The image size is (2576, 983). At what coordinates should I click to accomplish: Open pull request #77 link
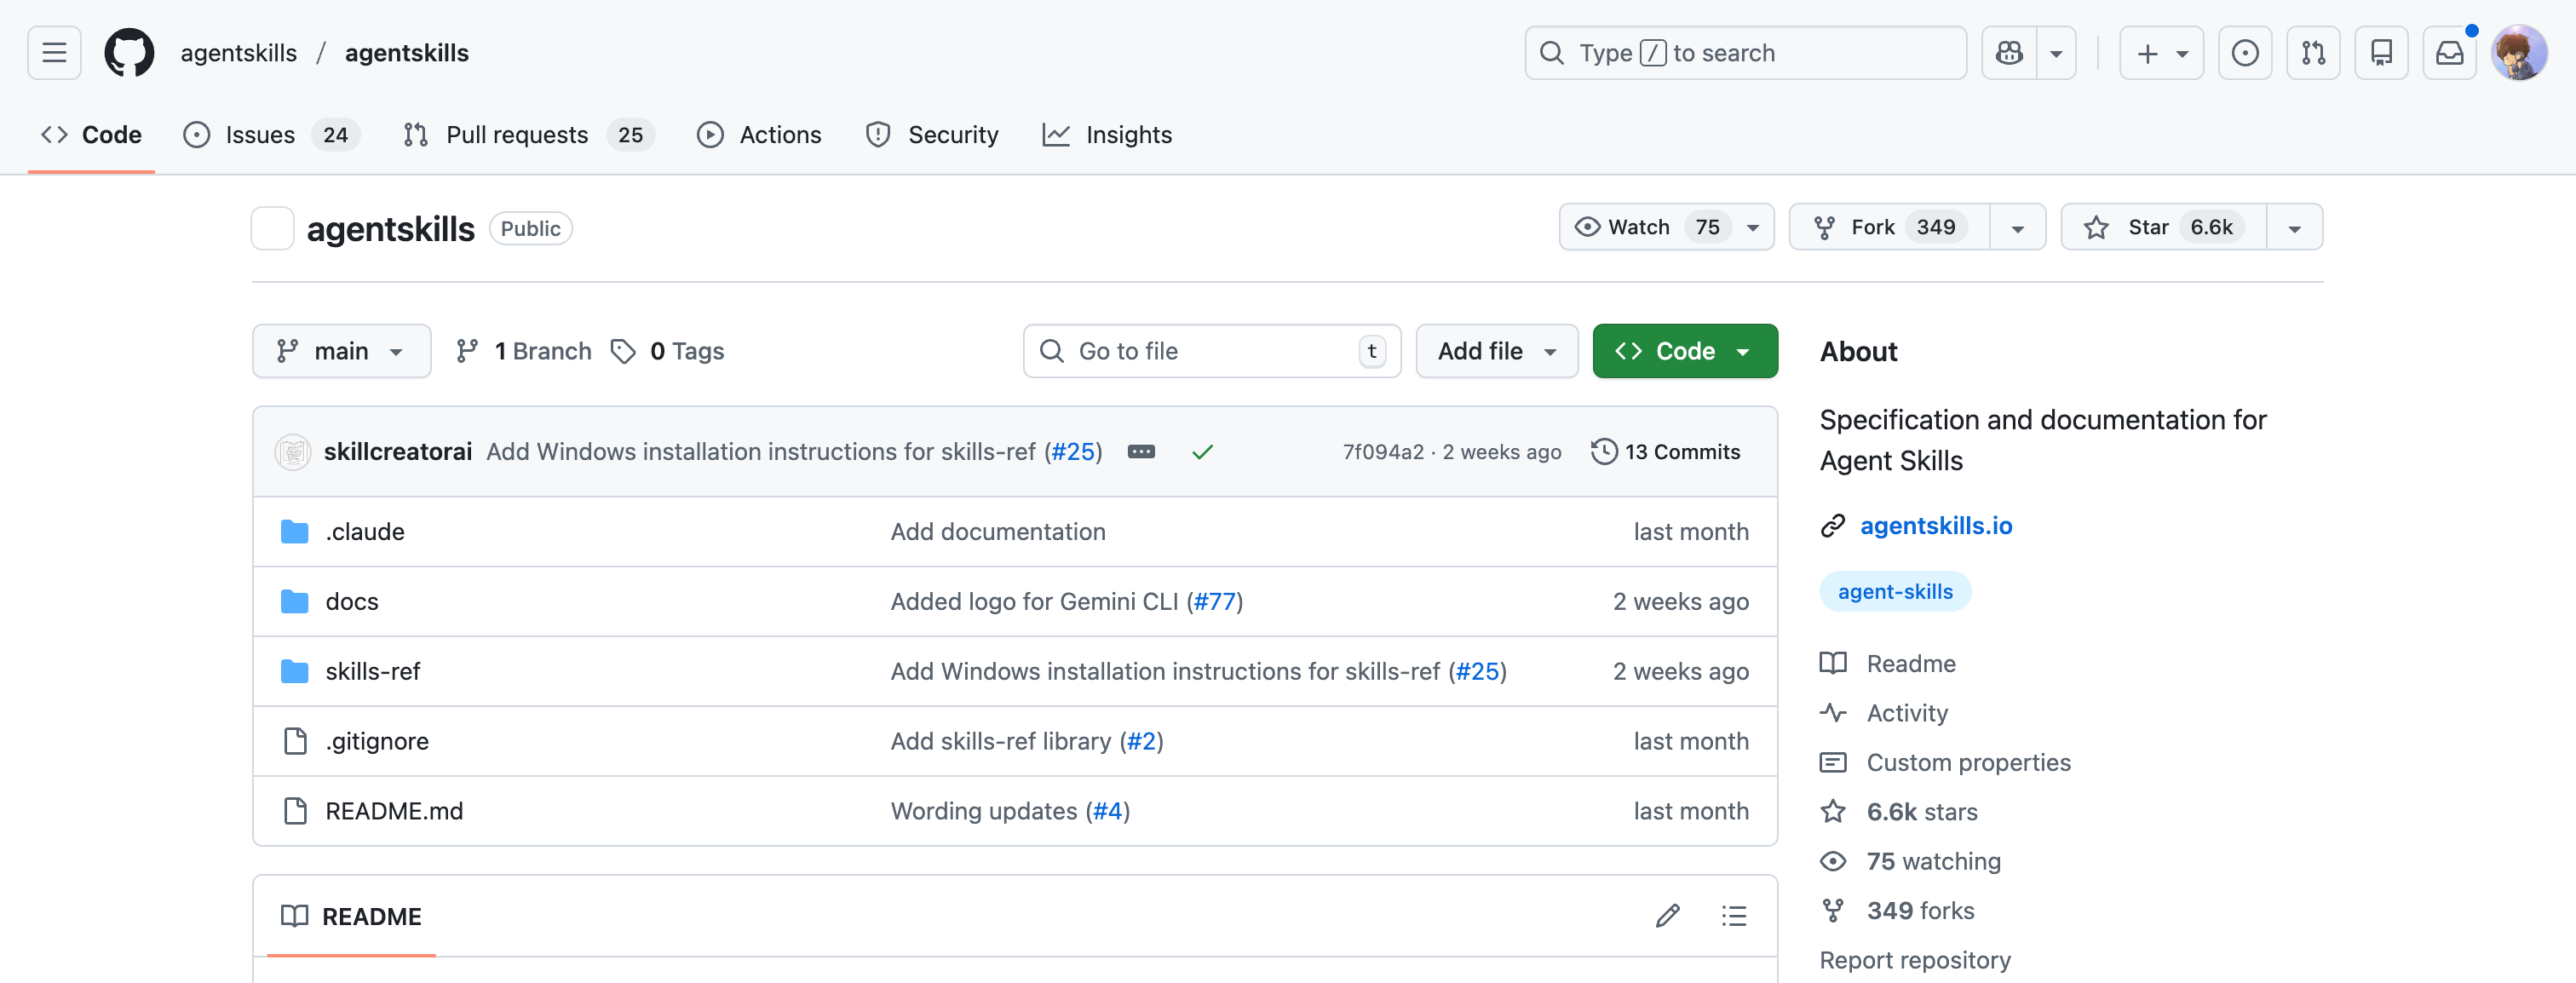coord(1215,601)
